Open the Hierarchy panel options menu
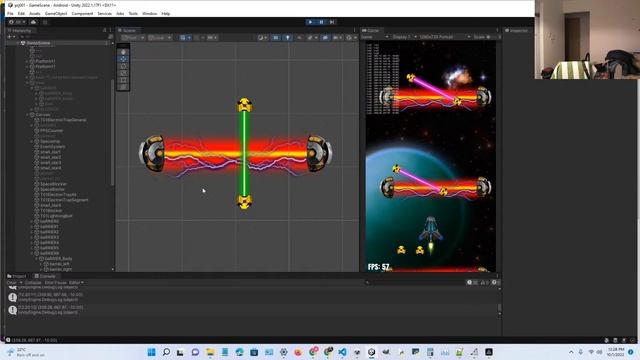This screenshot has width=640, height=360. pyautogui.click(x=110, y=30)
